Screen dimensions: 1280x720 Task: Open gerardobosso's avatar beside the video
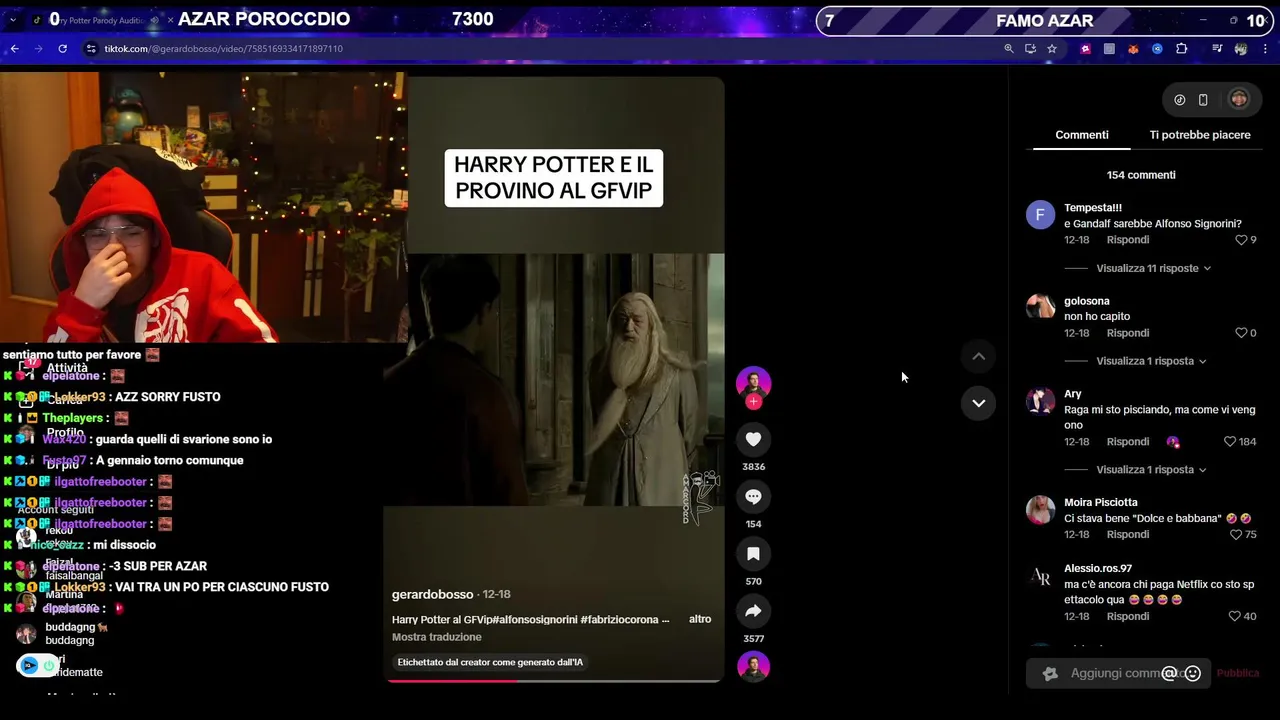tap(753, 383)
